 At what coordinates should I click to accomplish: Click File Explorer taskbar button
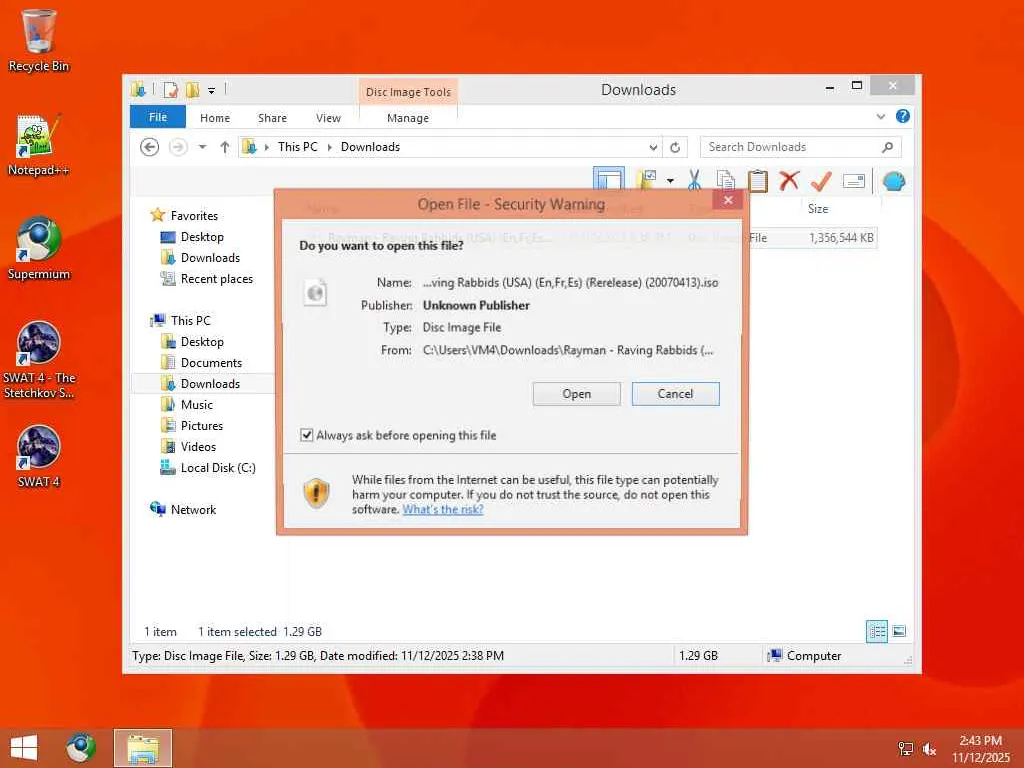[x=143, y=748]
